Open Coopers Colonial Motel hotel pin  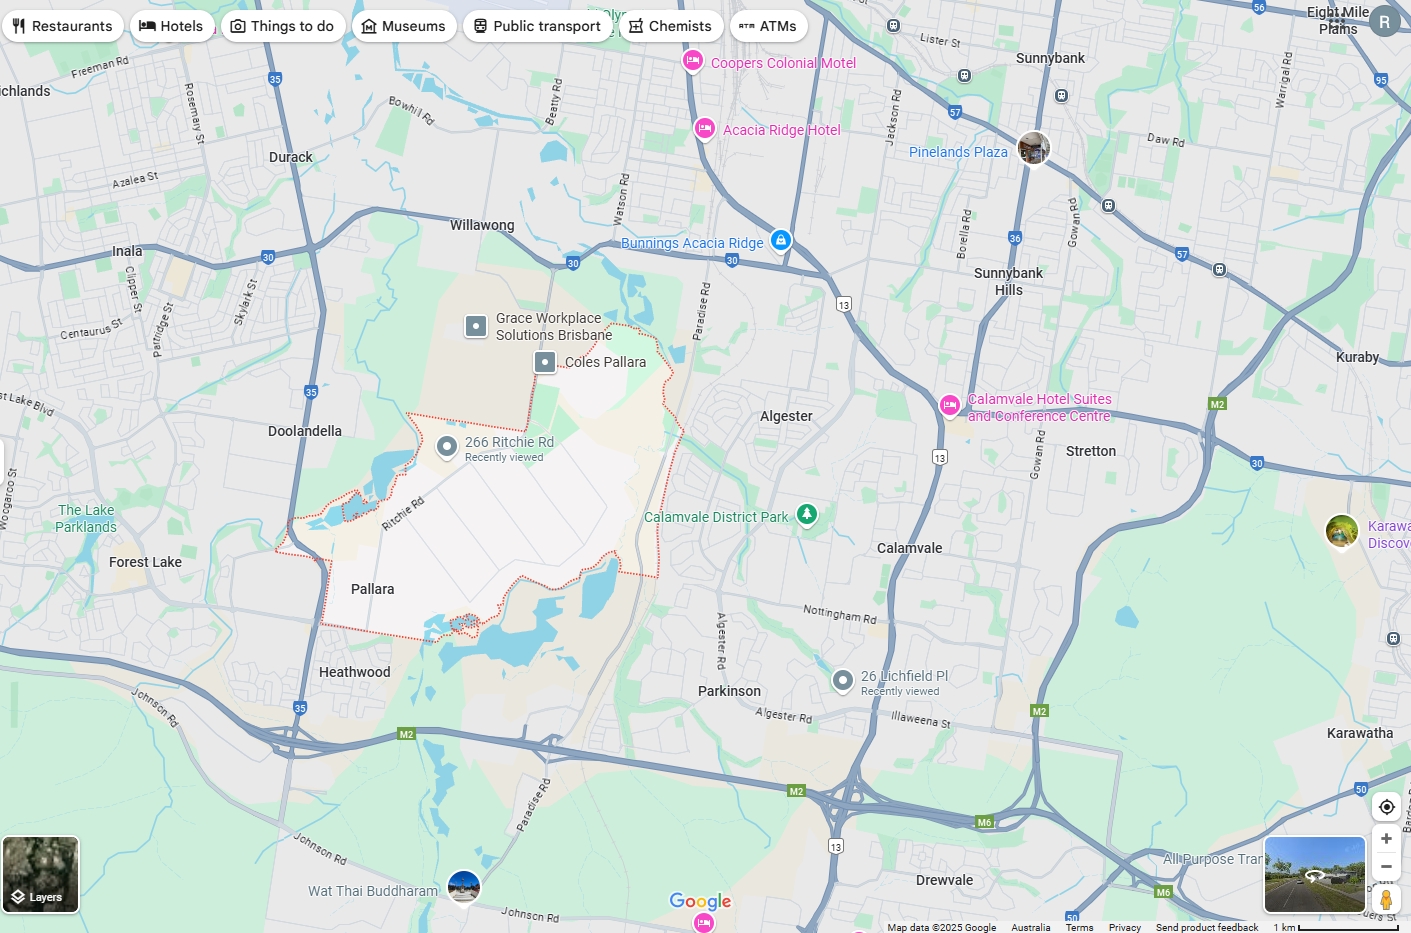click(x=692, y=62)
